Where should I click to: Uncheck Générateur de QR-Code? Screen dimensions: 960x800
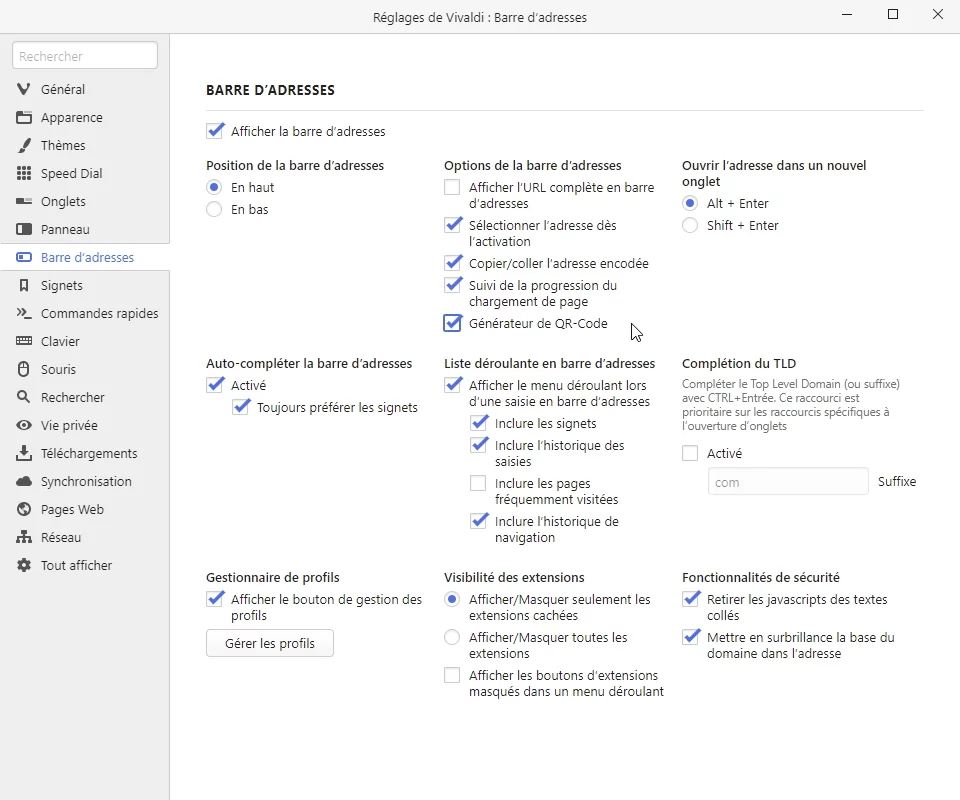[x=452, y=323]
